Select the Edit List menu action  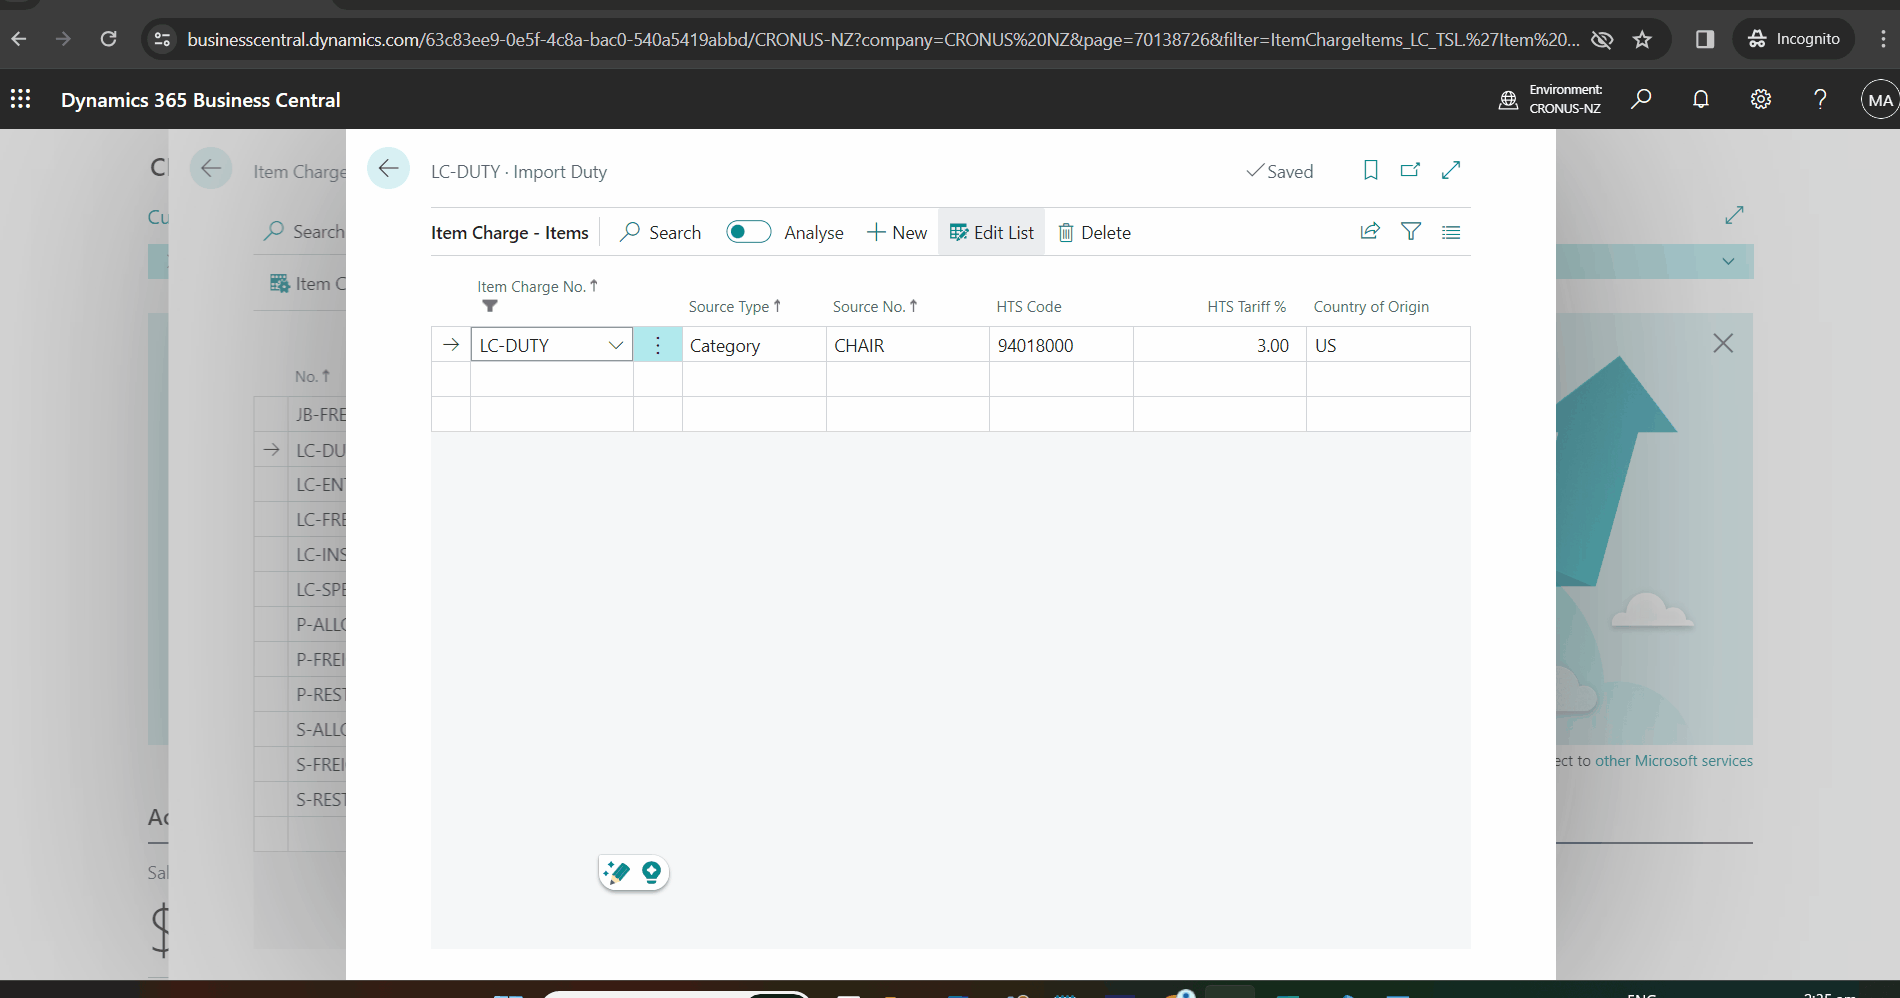(x=991, y=231)
